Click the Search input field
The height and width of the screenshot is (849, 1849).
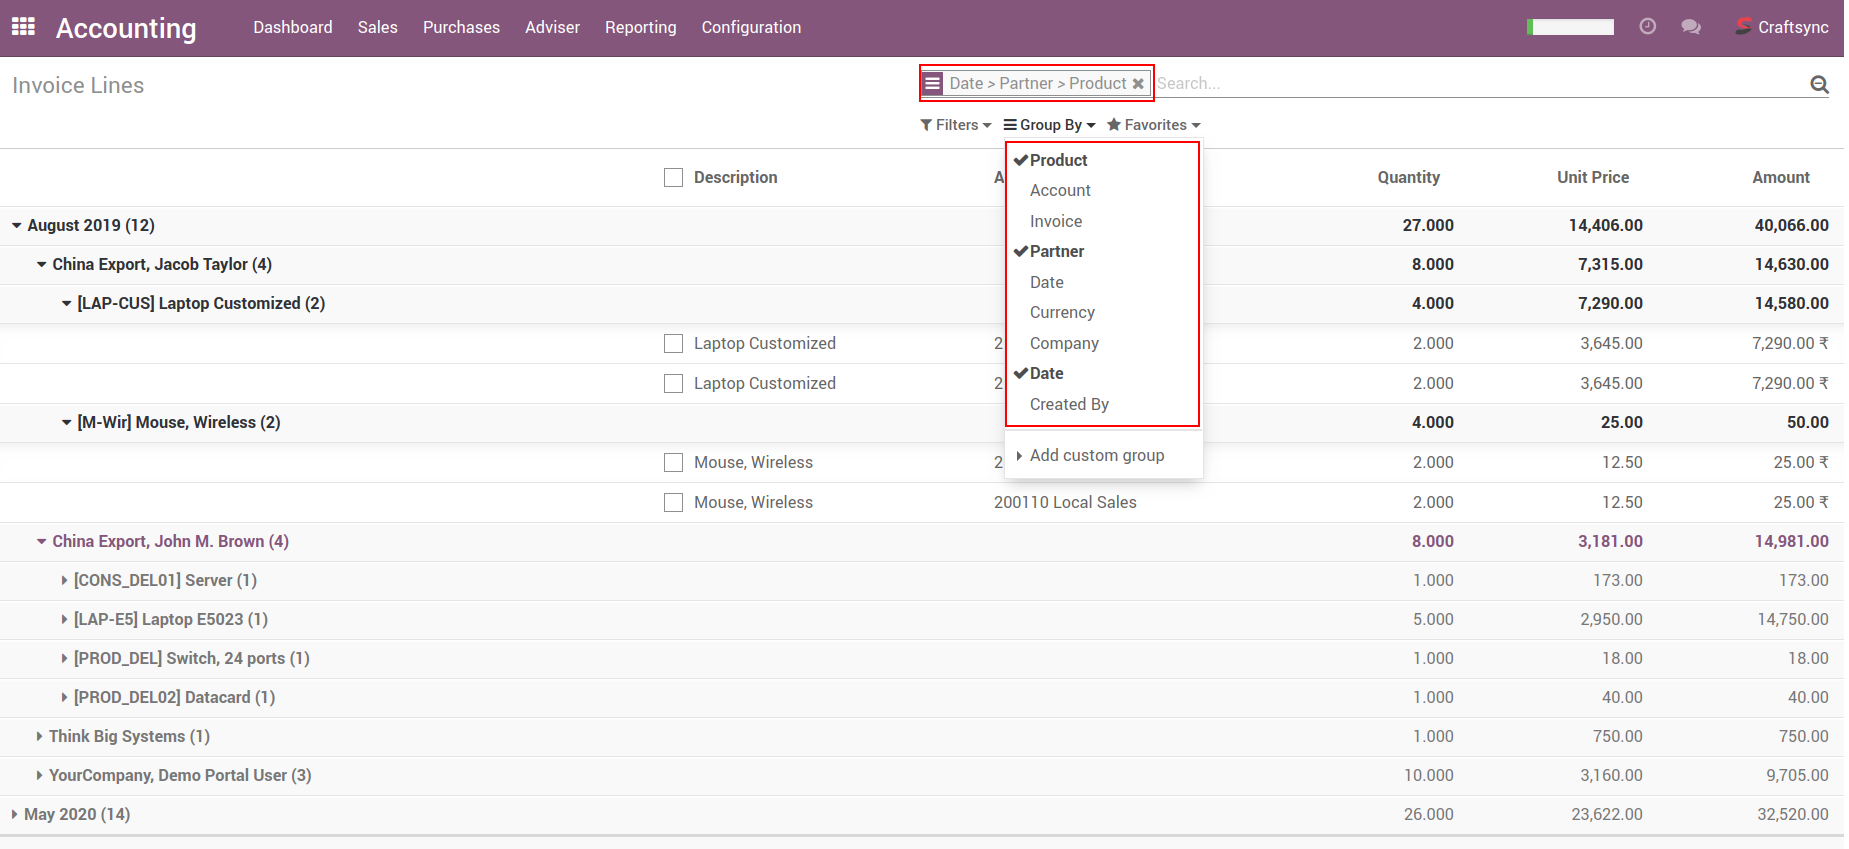tap(1480, 84)
